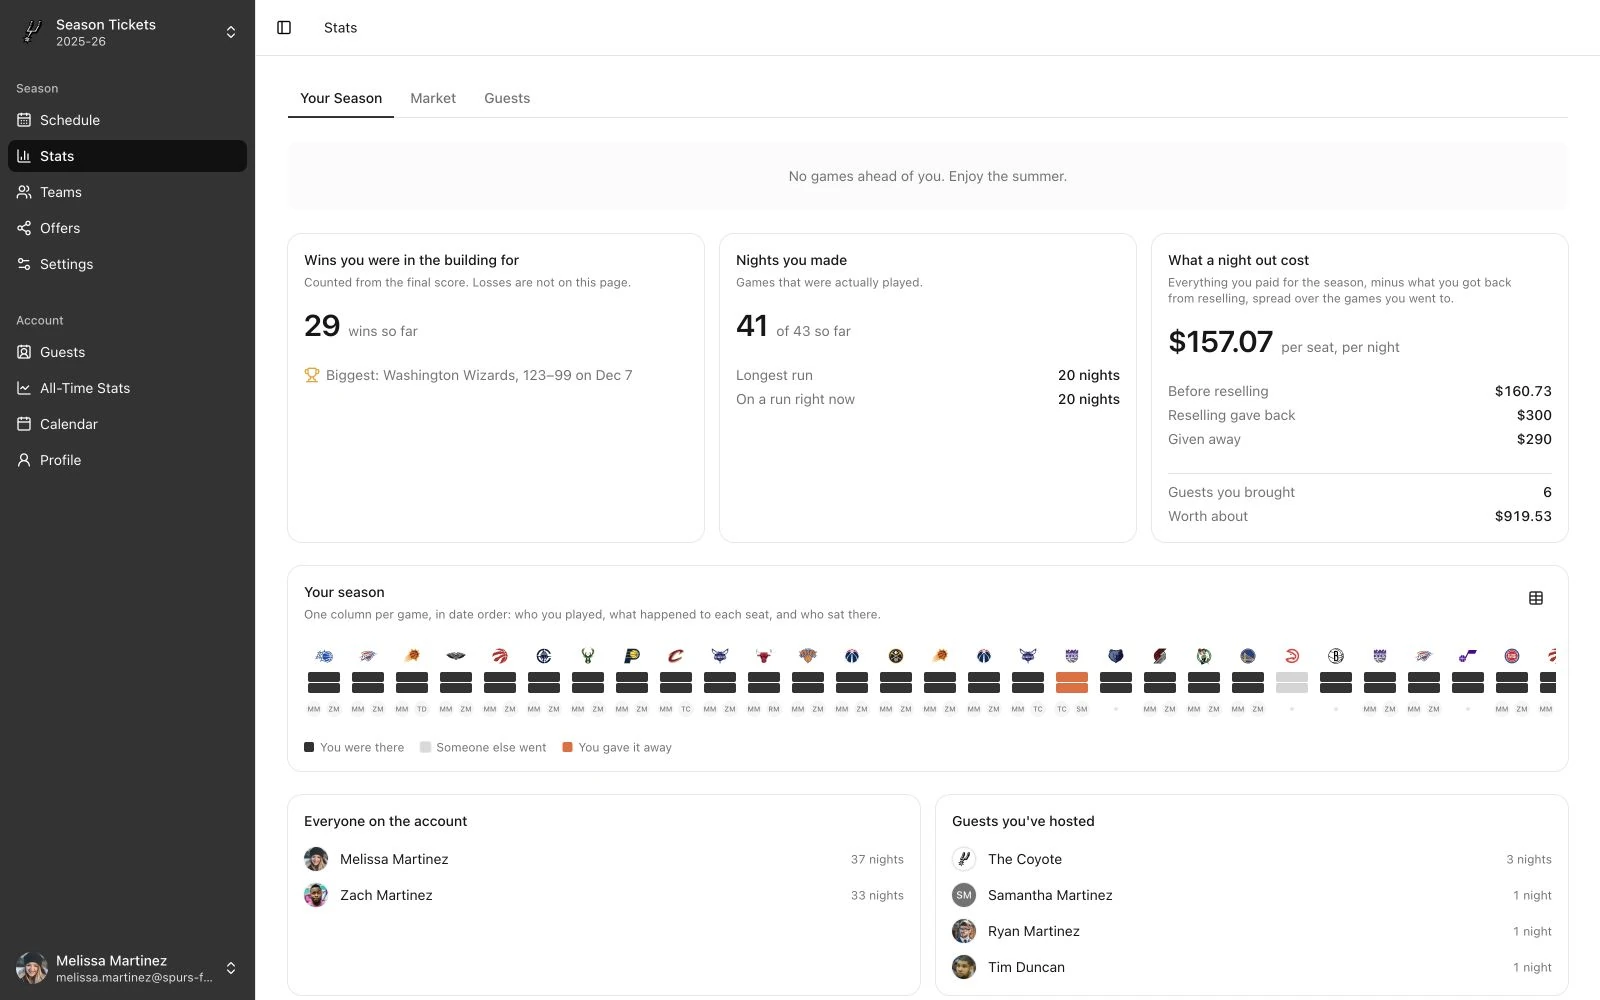This screenshot has height=1000, width=1600.
Task: Click the You were there legend swatch
Action: pos(309,747)
